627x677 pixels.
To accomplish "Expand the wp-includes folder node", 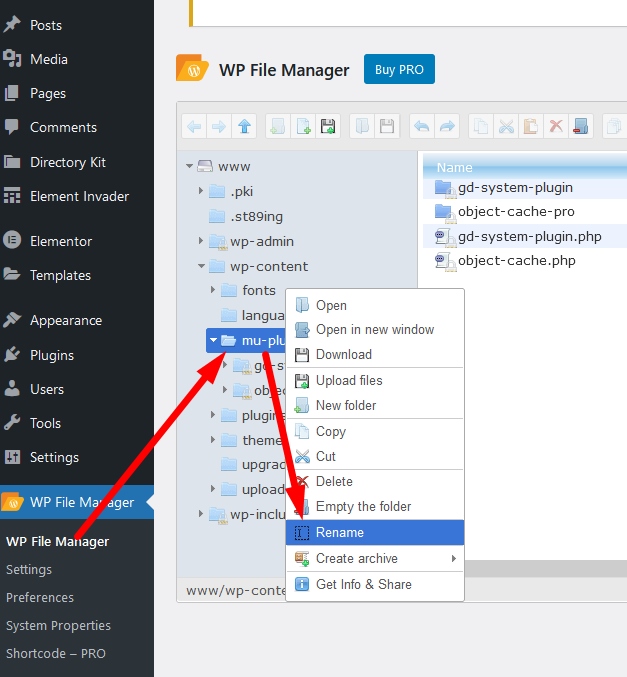I will [201, 513].
